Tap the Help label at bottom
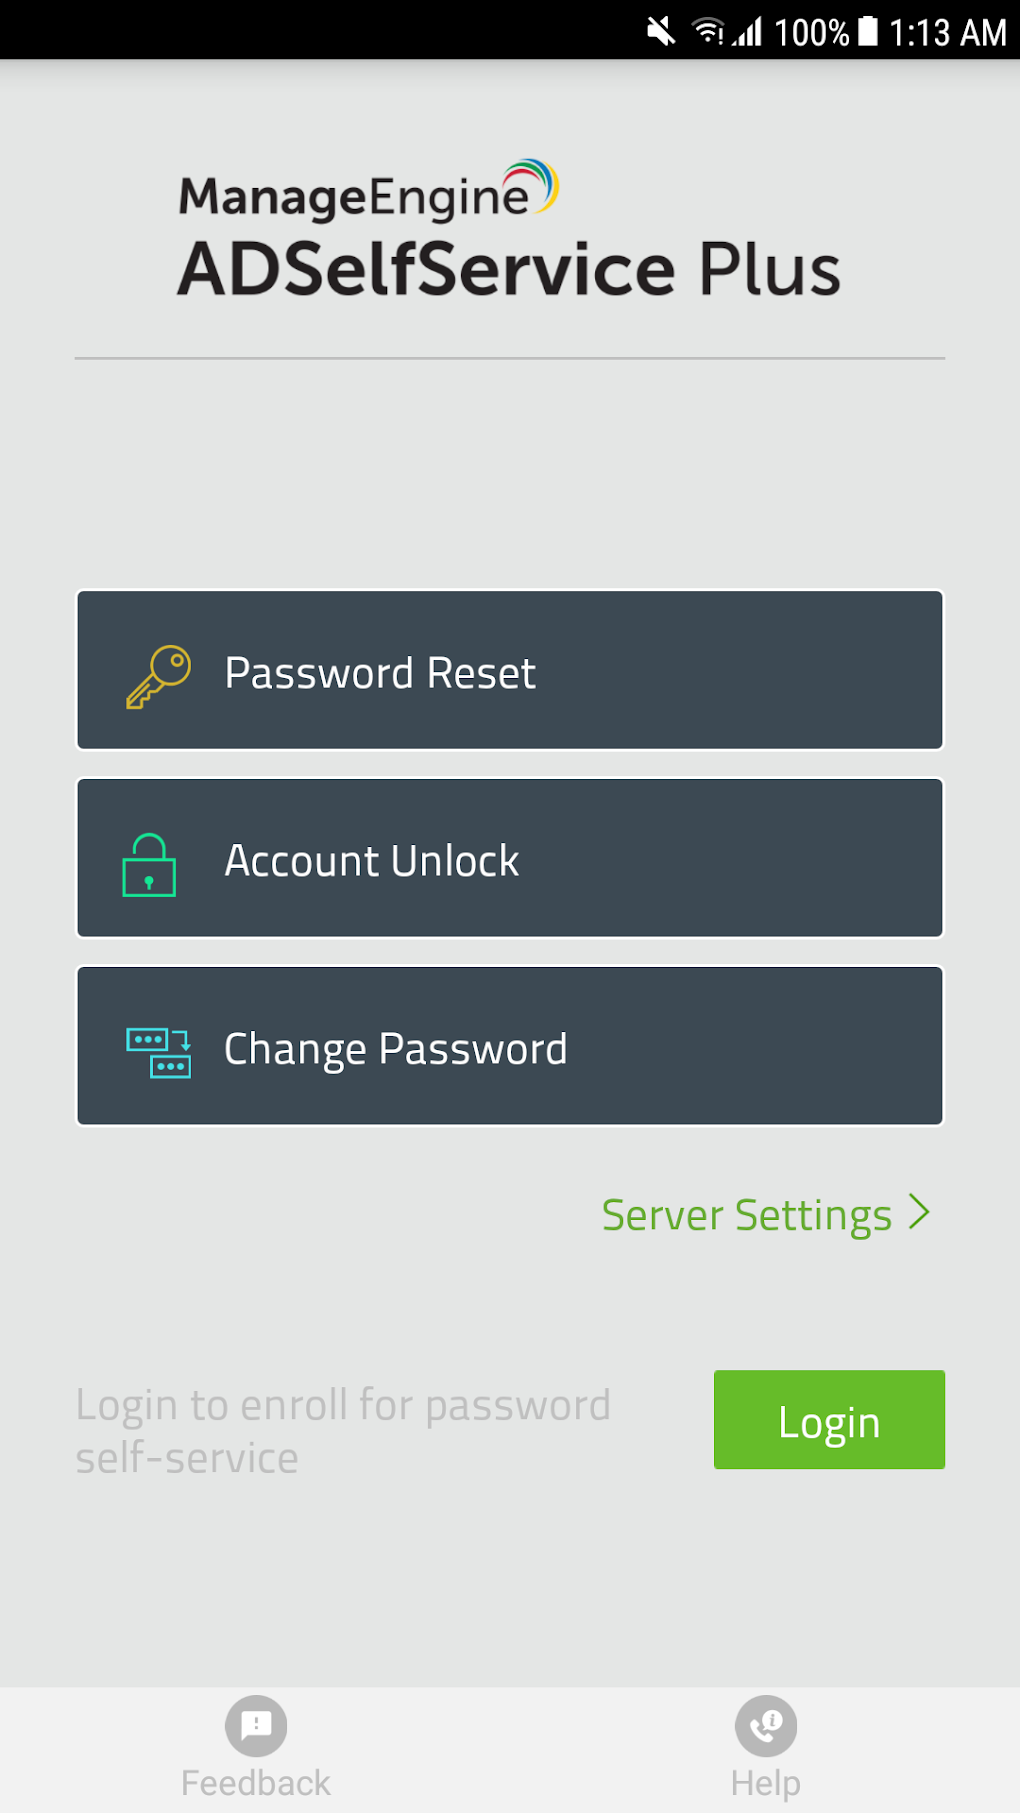The image size is (1020, 1813). (x=765, y=1782)
